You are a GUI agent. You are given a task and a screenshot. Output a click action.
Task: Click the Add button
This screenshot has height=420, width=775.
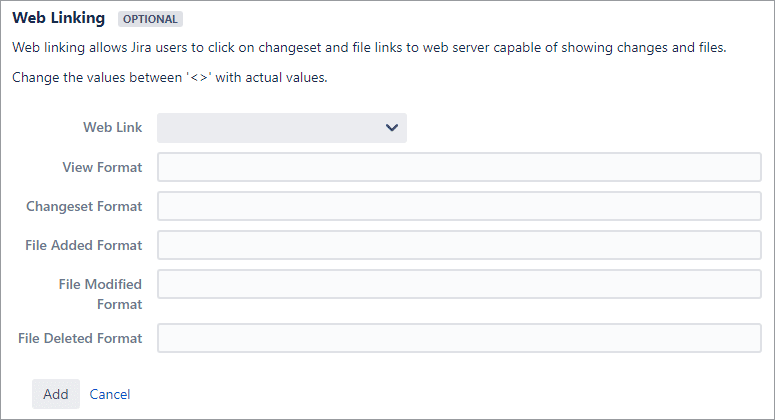[56, 394]
